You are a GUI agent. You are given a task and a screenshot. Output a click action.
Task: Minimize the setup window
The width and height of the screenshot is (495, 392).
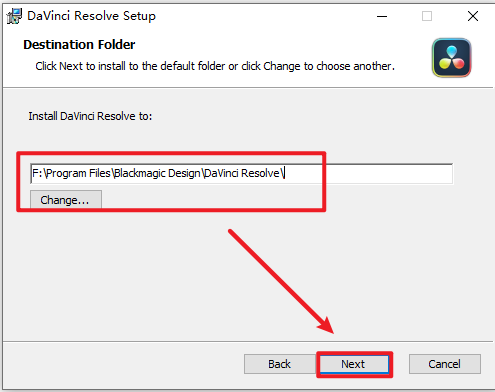pyautogui.click(x=382, y=16)
